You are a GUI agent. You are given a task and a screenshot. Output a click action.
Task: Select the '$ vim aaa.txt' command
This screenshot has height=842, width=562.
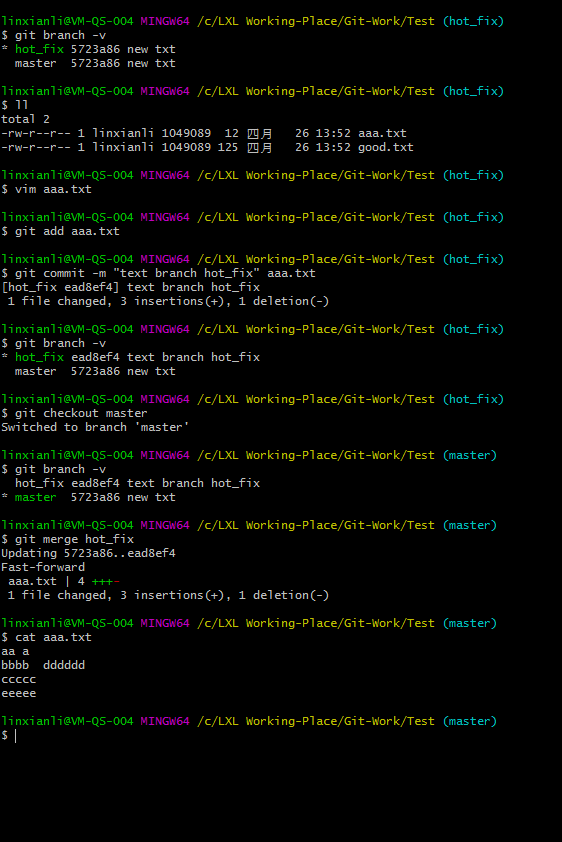[x=46, y=189]
